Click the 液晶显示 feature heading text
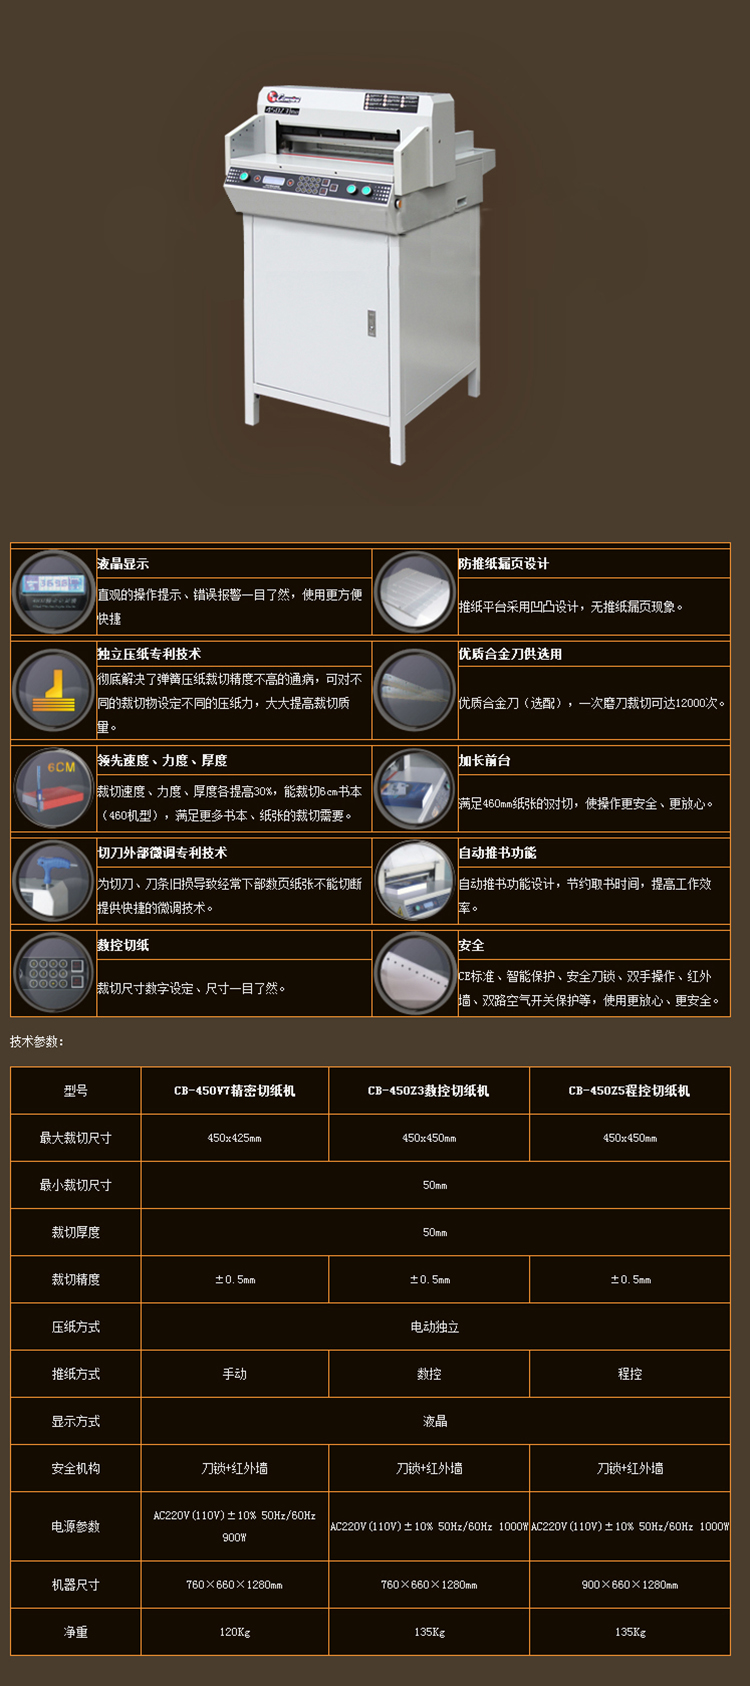 (123, 564)
